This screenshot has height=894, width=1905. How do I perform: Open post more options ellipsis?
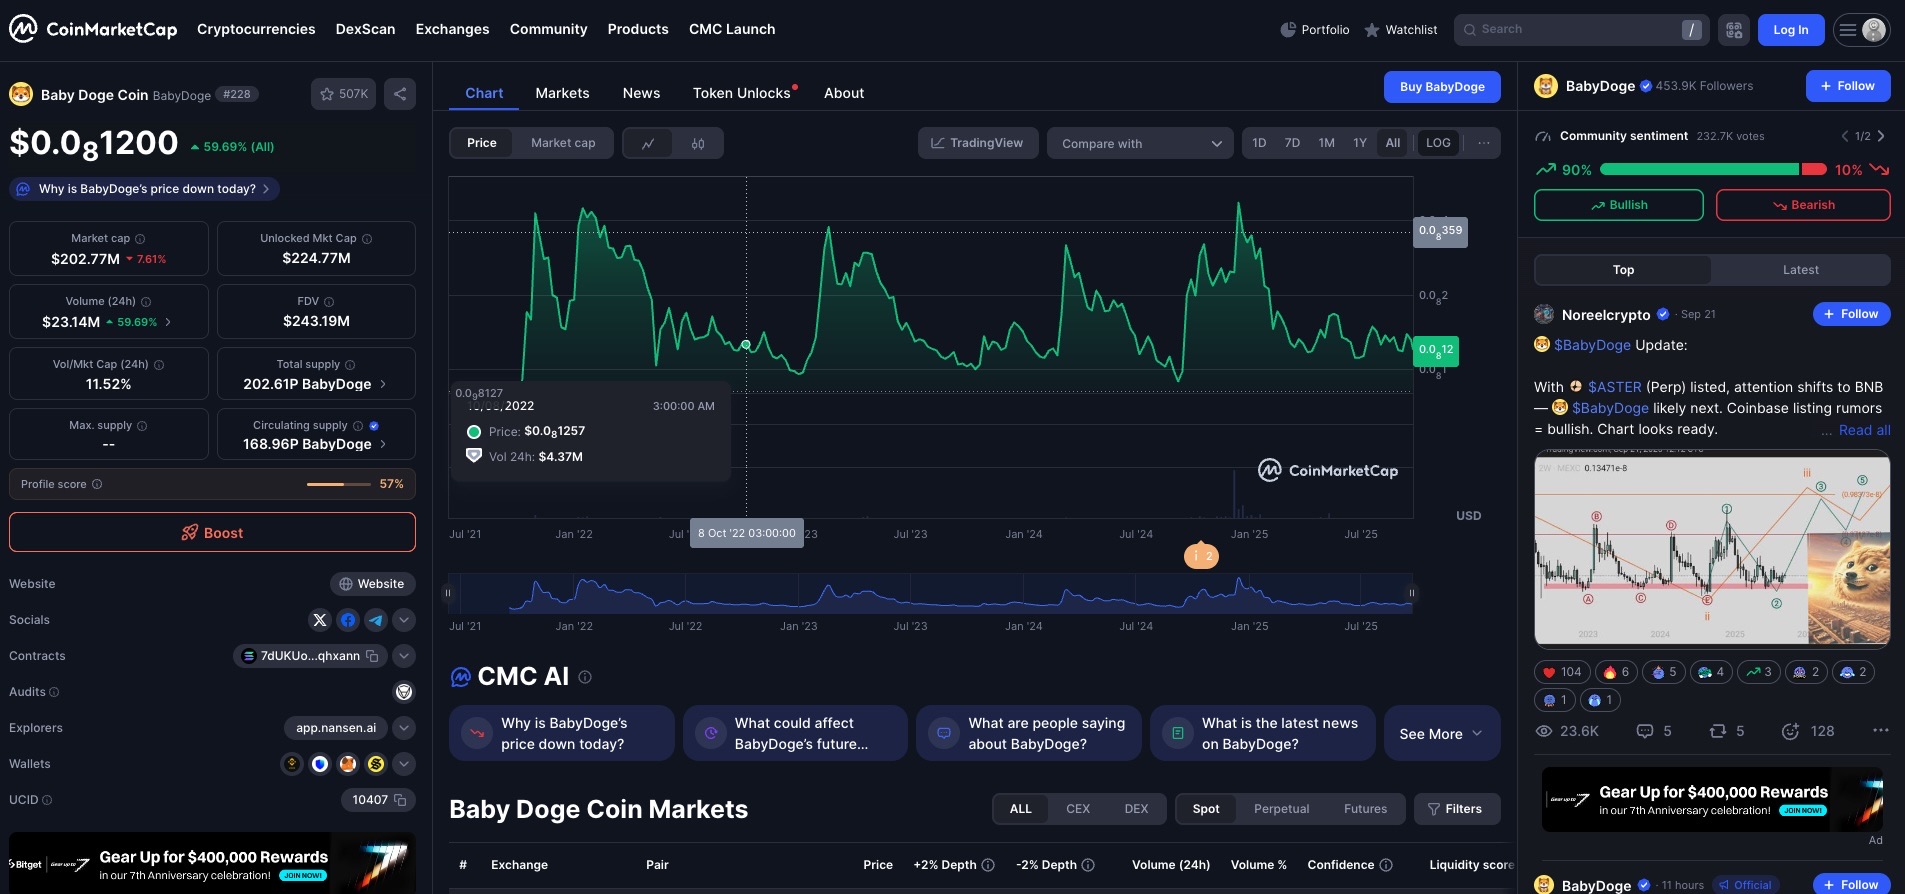point(1880,731)
